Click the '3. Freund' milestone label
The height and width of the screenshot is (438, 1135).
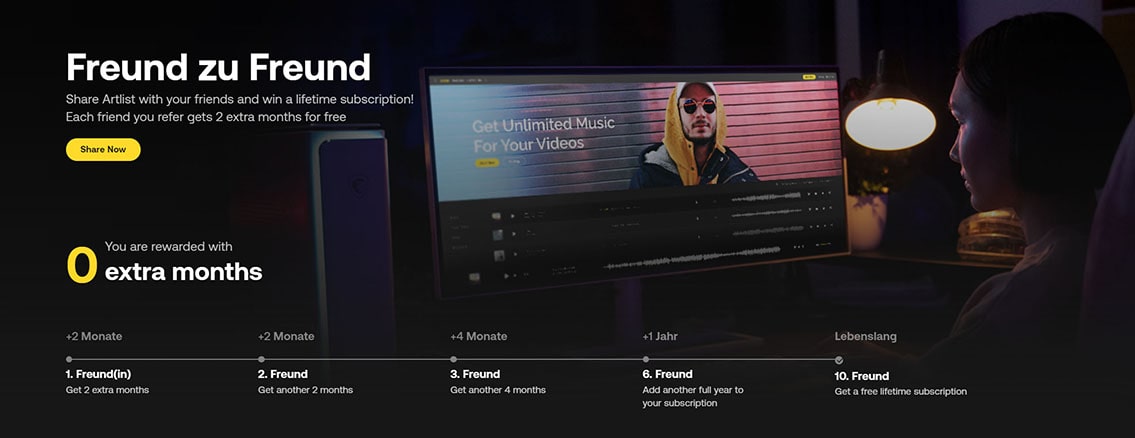click(475, 374)
